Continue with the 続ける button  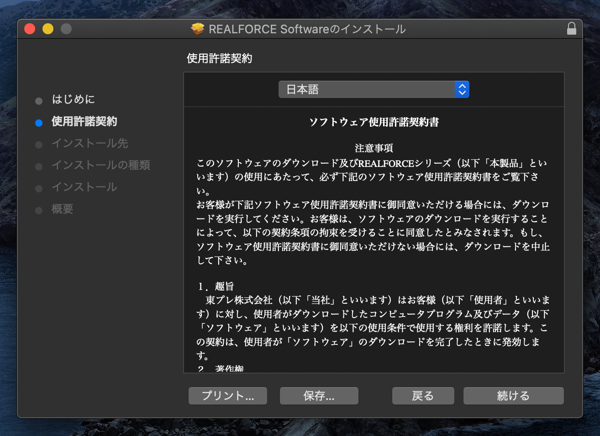pos(513,396)
